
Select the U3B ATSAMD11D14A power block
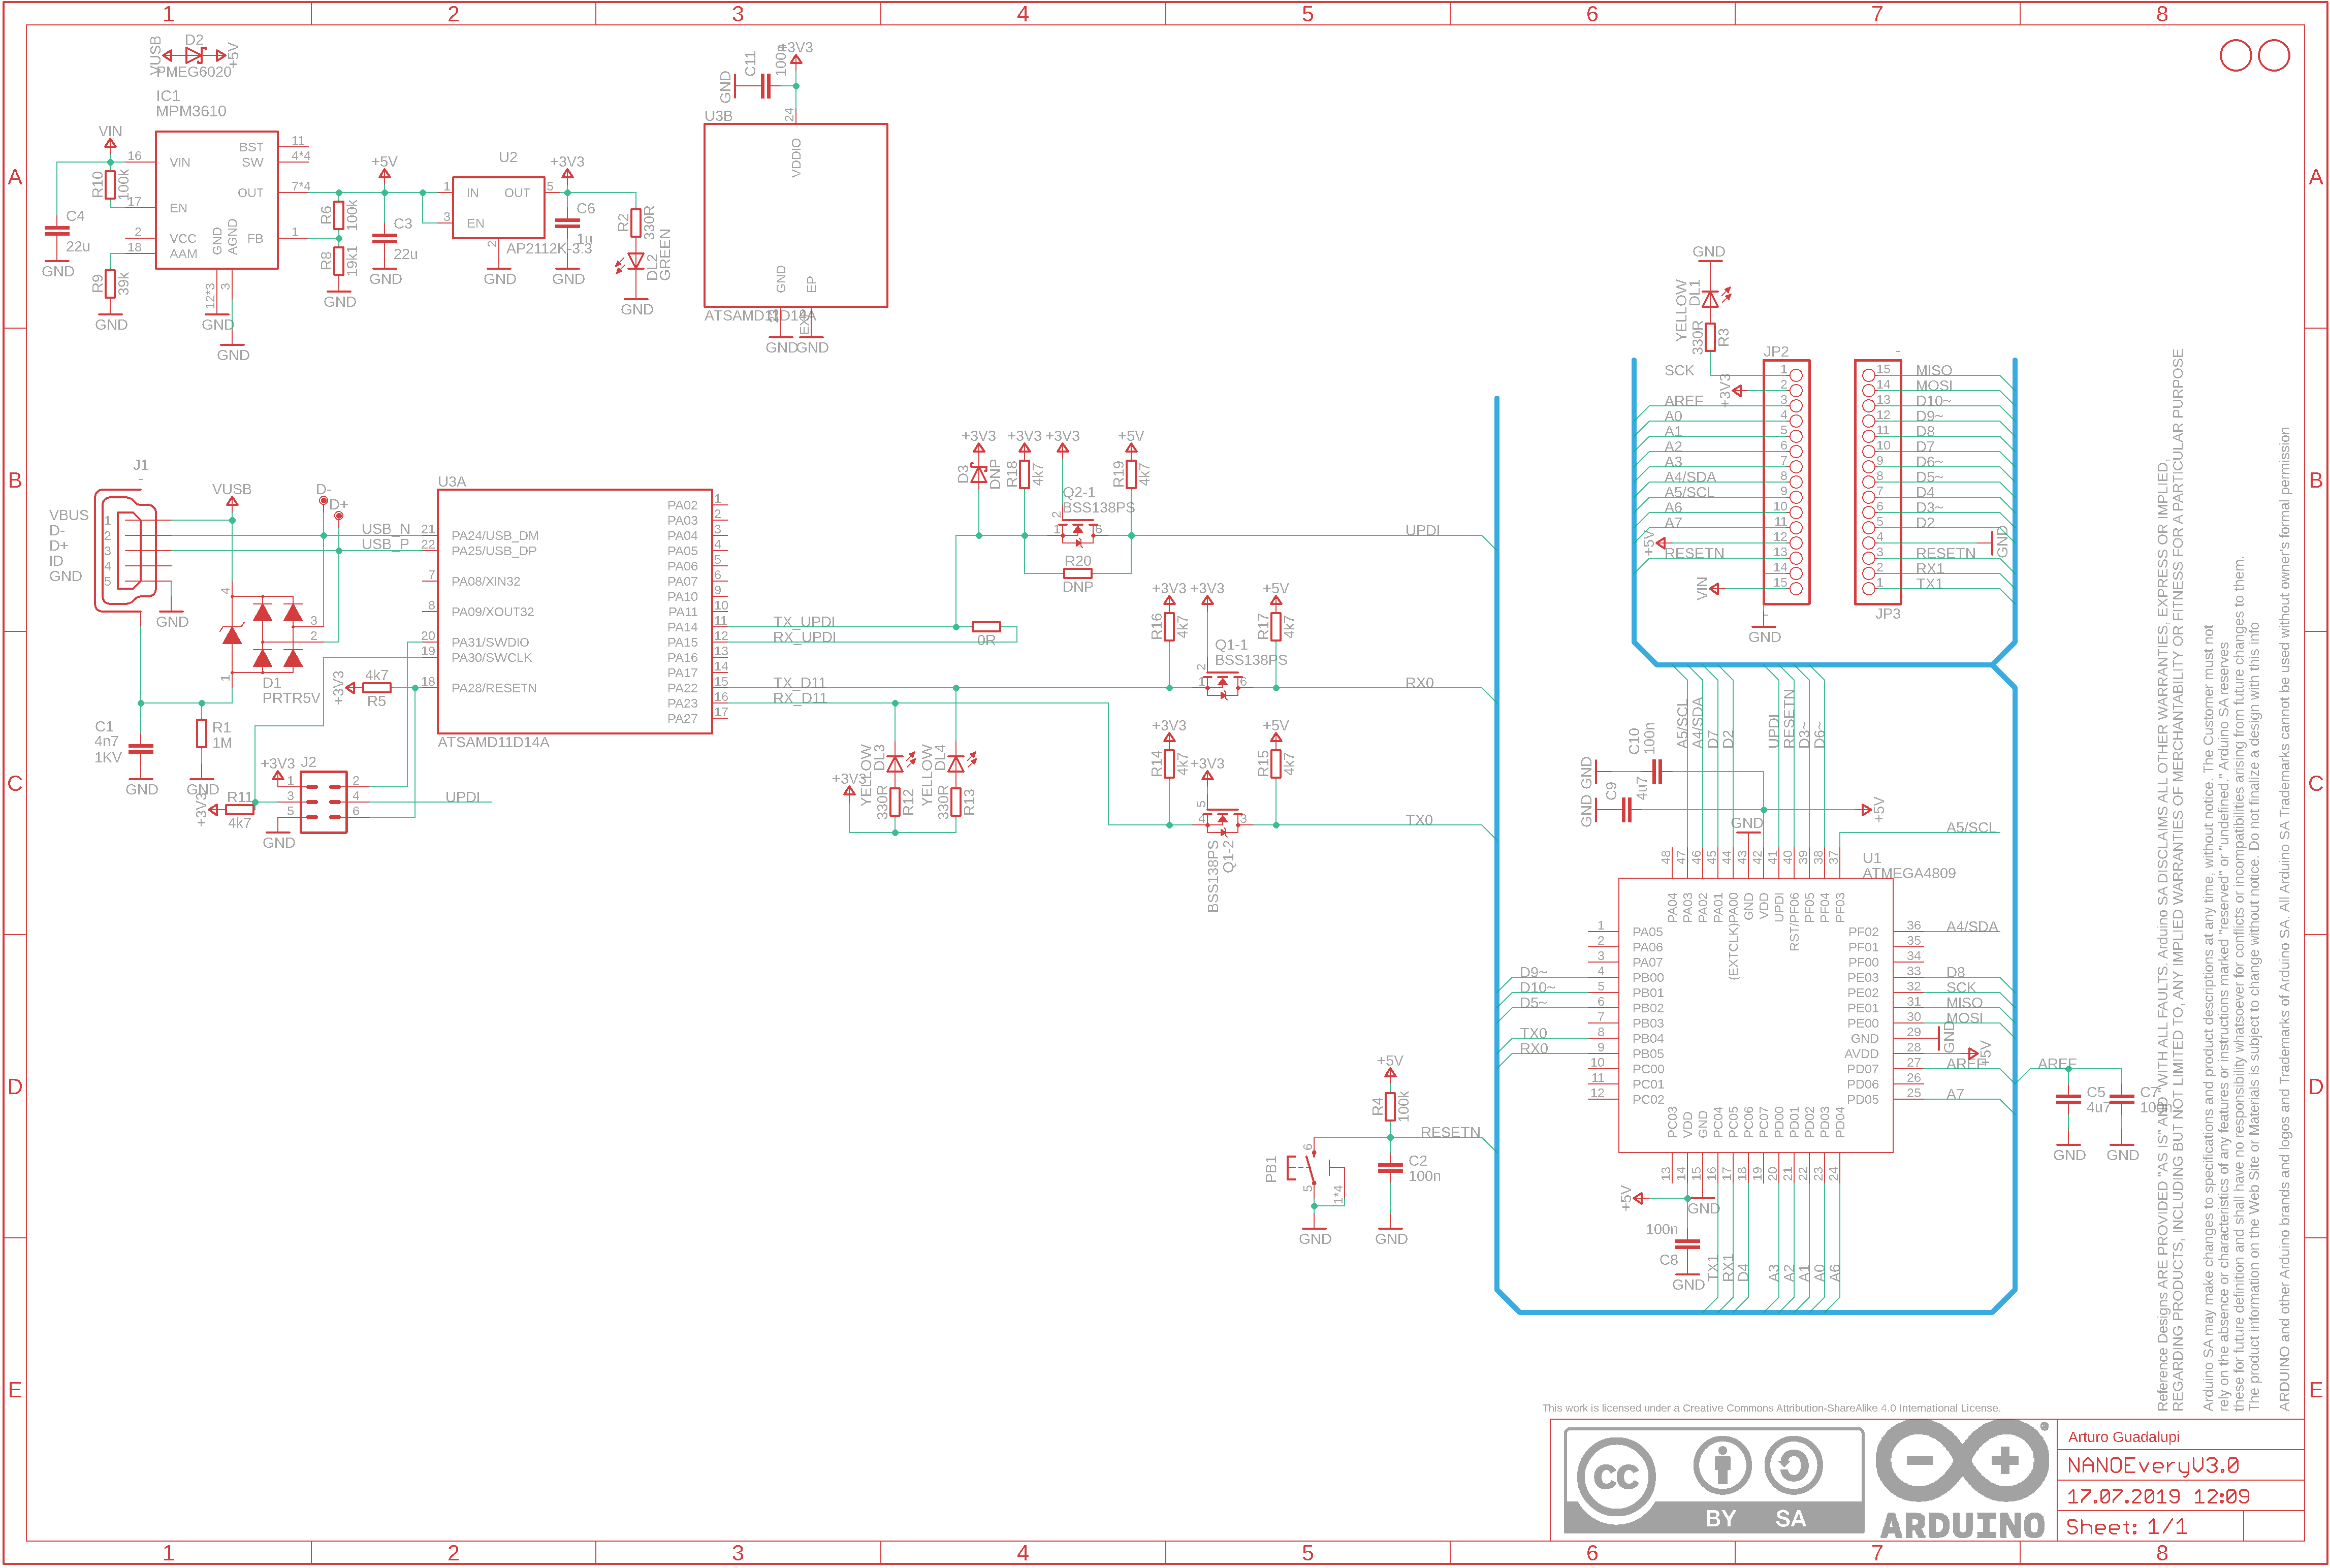pos(795,215)
